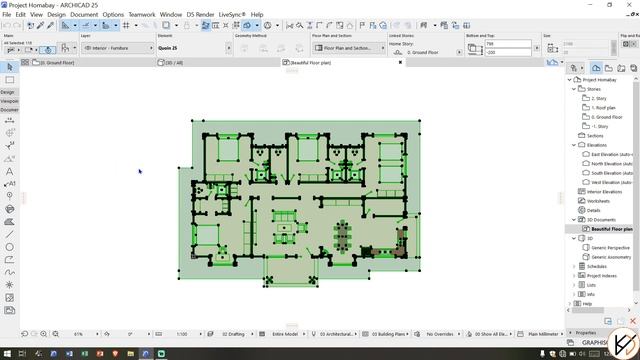The width and height of the screenshot is (640, 360).
Task: Click the Pick Up Parameters eyedropper icon
Action: pos(40,25)
